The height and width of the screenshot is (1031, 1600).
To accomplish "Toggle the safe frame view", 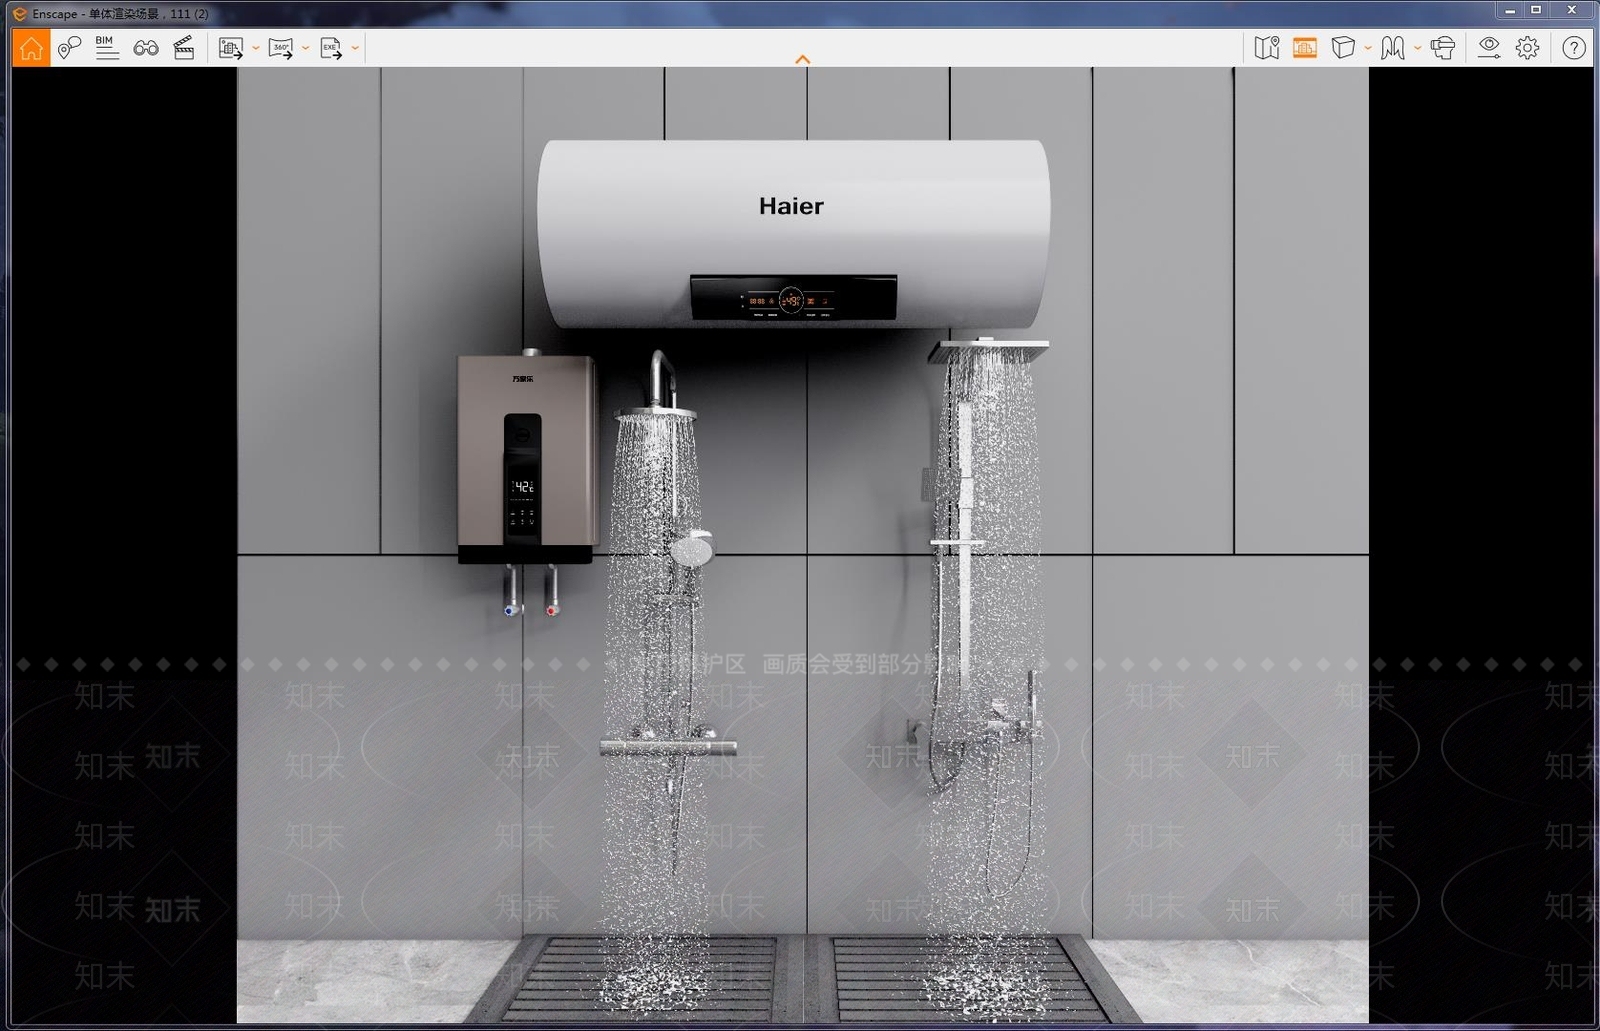I will click(1305, 48).
